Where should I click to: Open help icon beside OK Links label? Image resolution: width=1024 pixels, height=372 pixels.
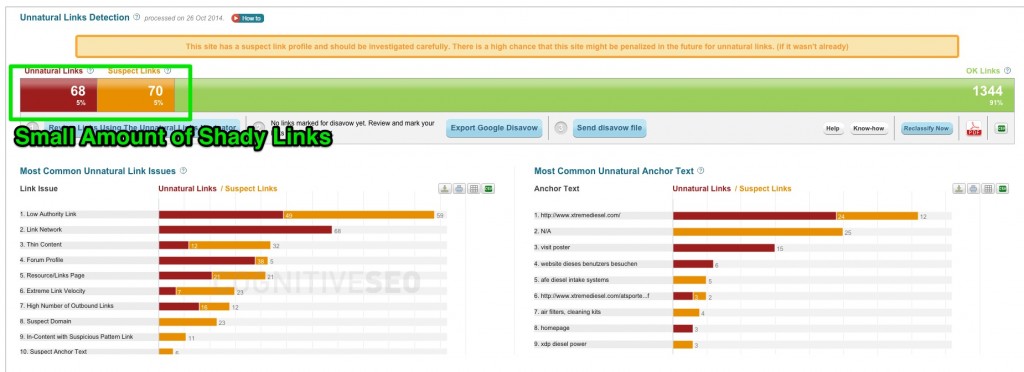(1008, 70)
